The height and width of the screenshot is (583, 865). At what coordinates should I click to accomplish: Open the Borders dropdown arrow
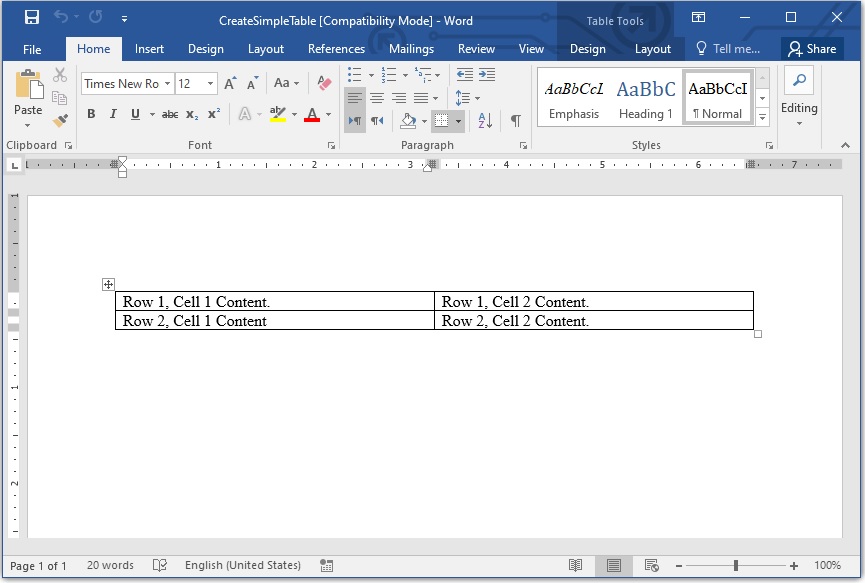click(x=459, y=120)
